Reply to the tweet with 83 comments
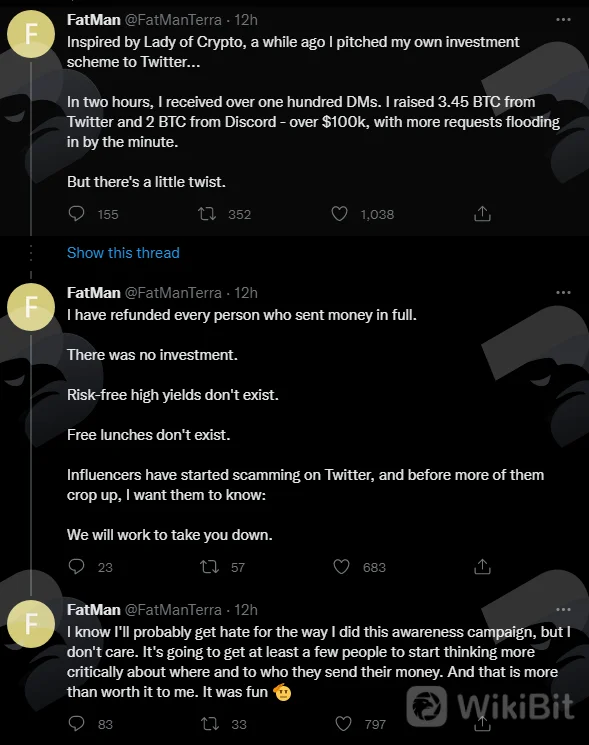Screen dimensions: 589x745 tap(76, 723)
